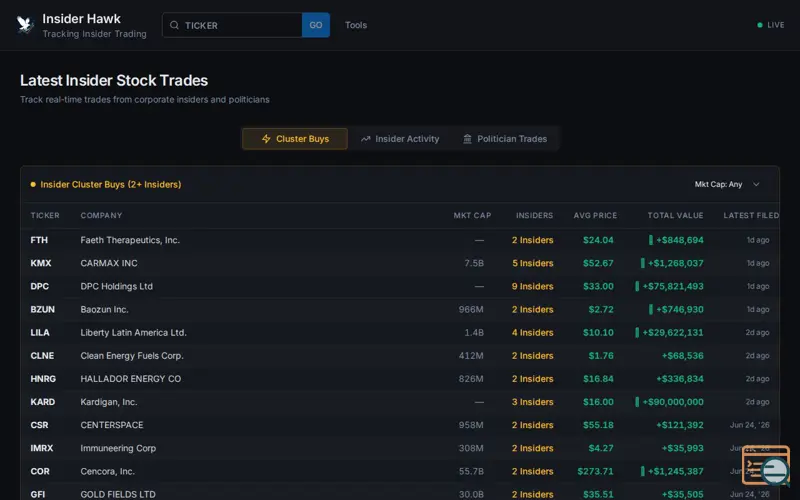Image resolution: width=800 pixels, height=500 pixels.
Task: Click the building icon on Politician Trades
Action: tap(467, 139)
